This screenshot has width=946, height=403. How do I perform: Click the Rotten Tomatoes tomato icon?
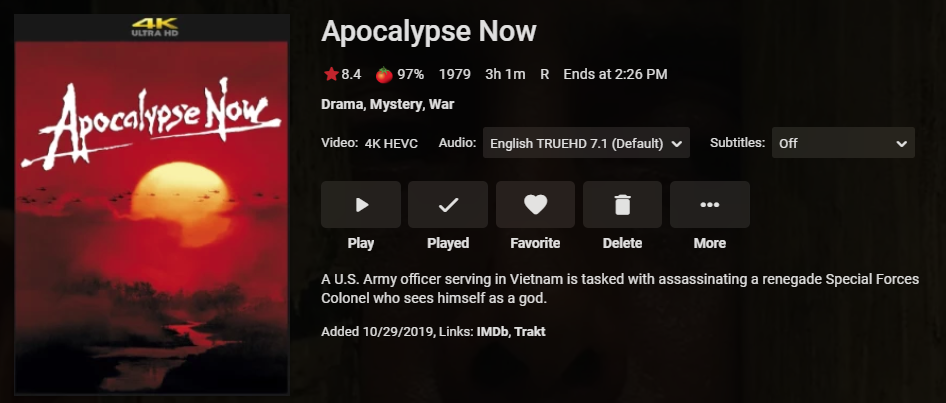pos(384,74)
